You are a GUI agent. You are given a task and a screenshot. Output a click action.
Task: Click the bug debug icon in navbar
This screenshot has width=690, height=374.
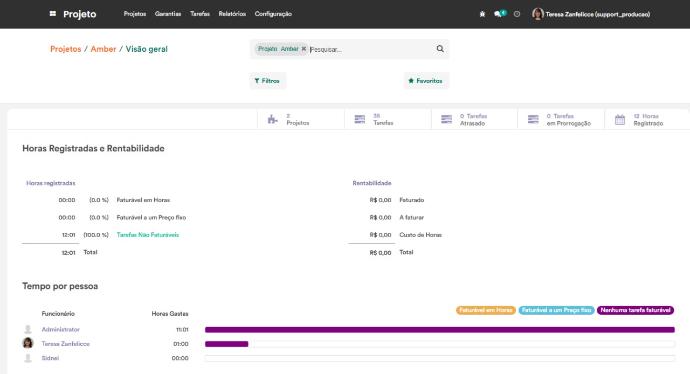(482, 14)
